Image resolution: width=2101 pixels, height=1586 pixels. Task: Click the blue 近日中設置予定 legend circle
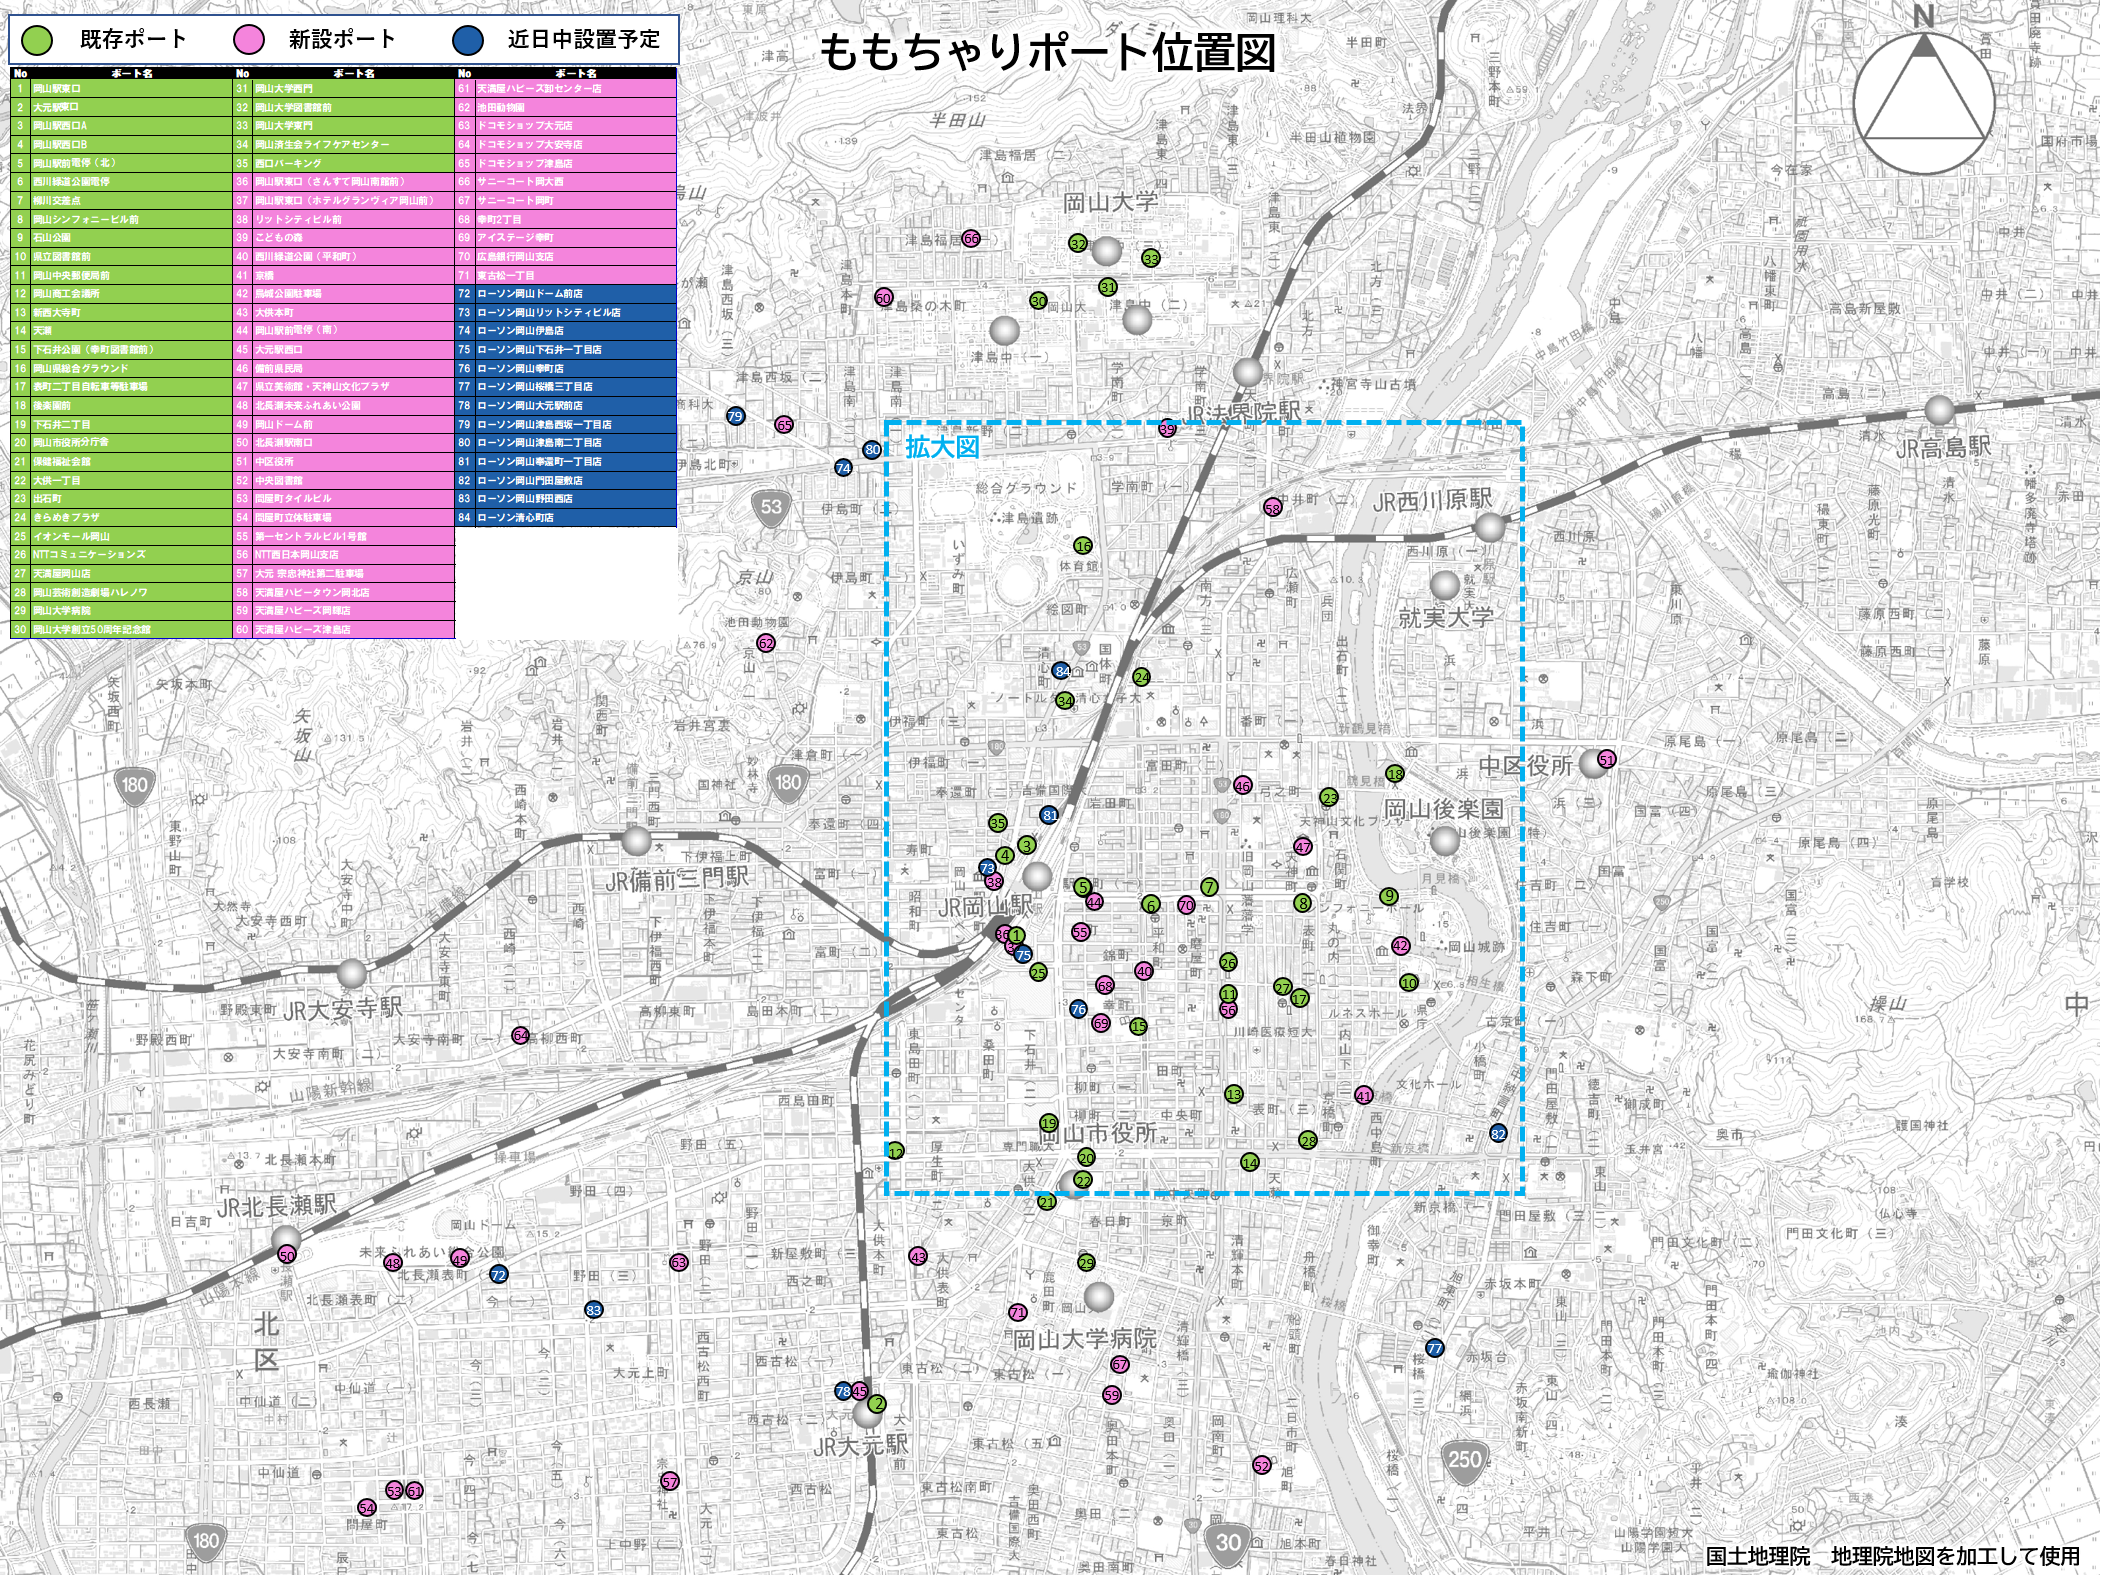tap(468, 40)
